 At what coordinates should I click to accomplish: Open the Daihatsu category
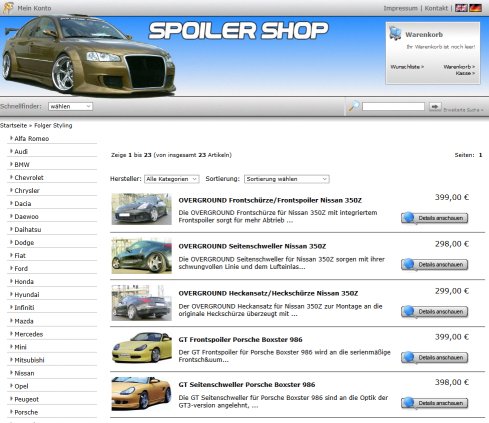coord(28,229)
